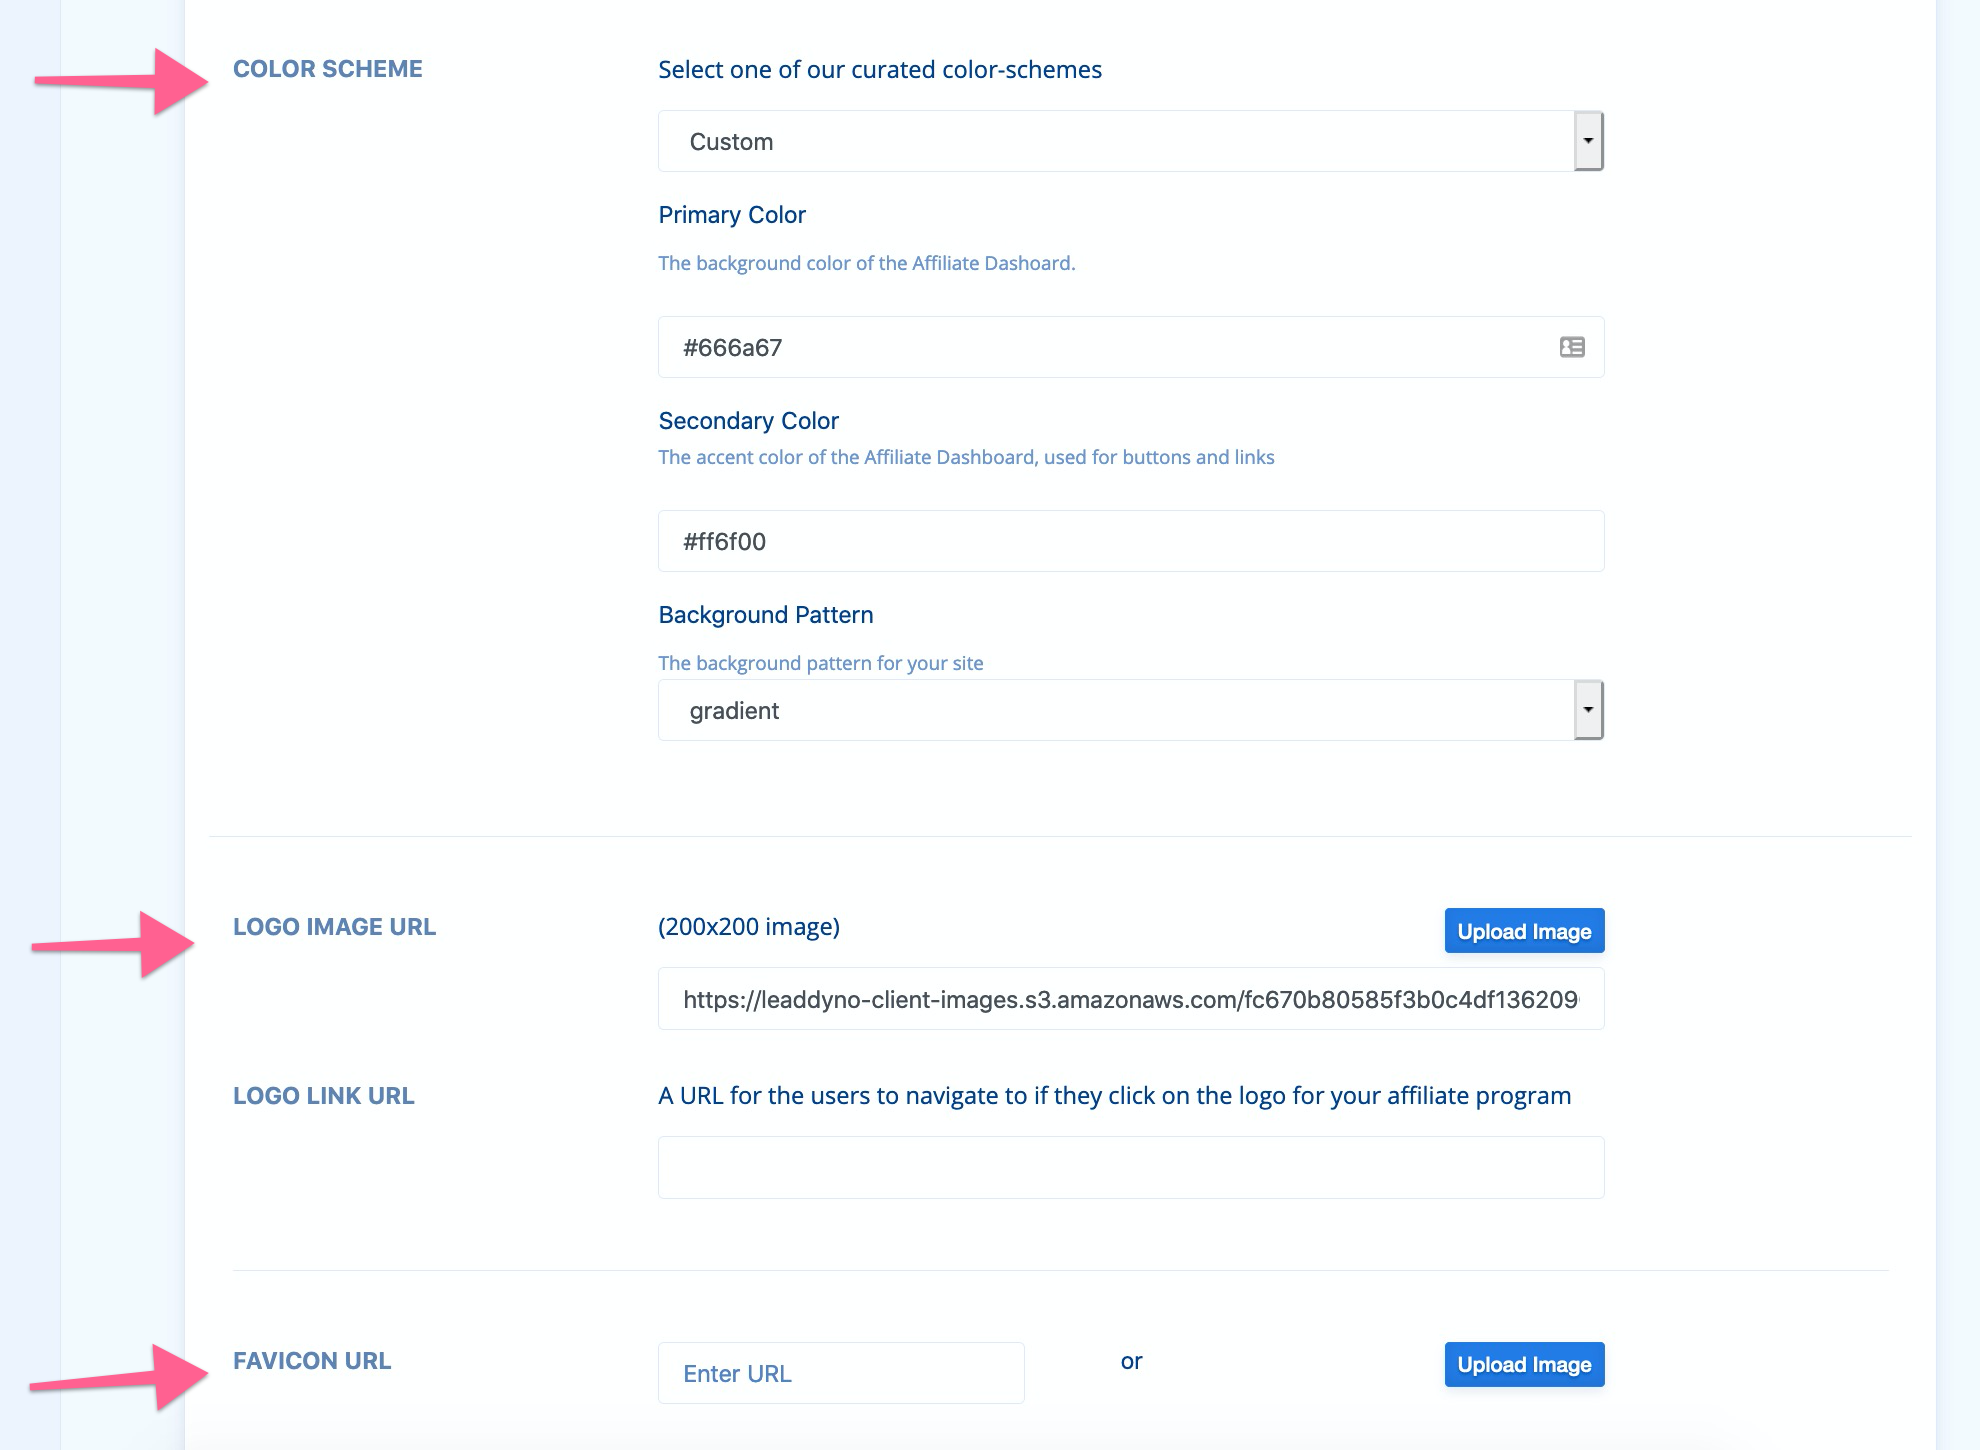The width and height of the screenshot is (1980, 1450).
Task: Click the Primary Color label text
Action: (x=732, y=215)
